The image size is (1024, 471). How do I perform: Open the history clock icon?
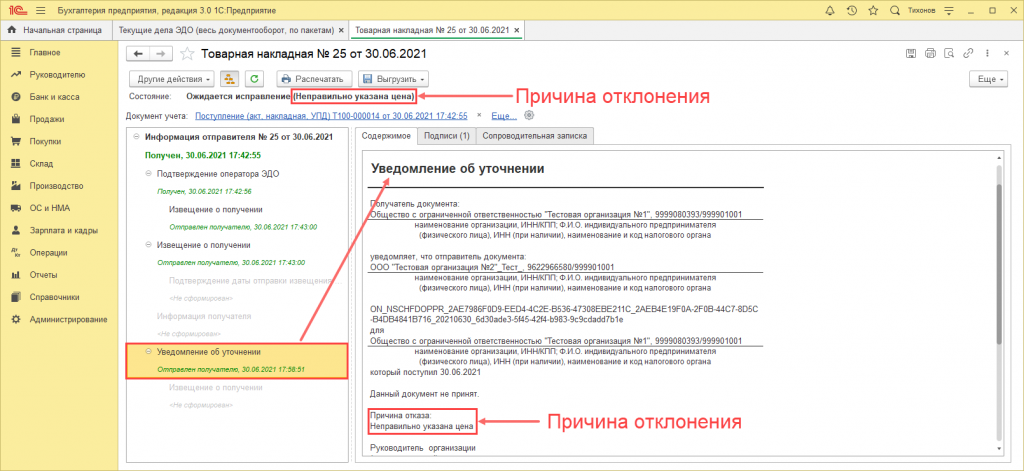click(851, 10)
